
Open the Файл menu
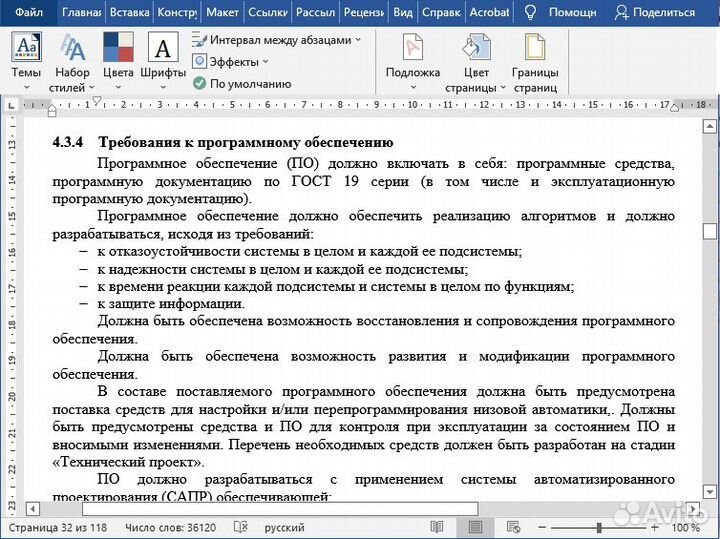coord(28,12)
